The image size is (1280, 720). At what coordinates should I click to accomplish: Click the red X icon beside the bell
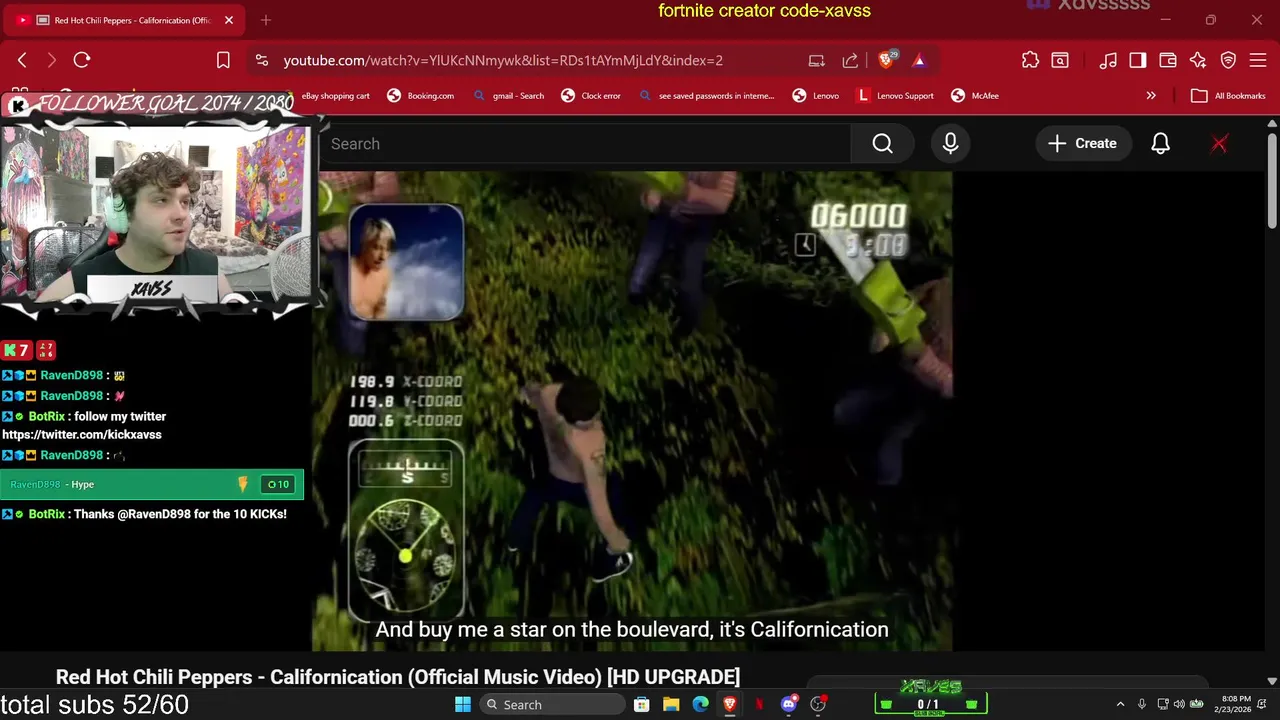(x=1219, y=144)
